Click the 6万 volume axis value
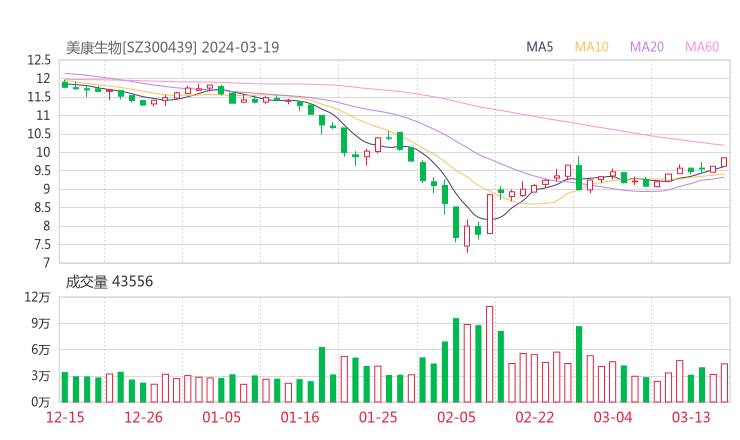The height and width of the screenshot is (440, 740). click(x=40, y=350)
